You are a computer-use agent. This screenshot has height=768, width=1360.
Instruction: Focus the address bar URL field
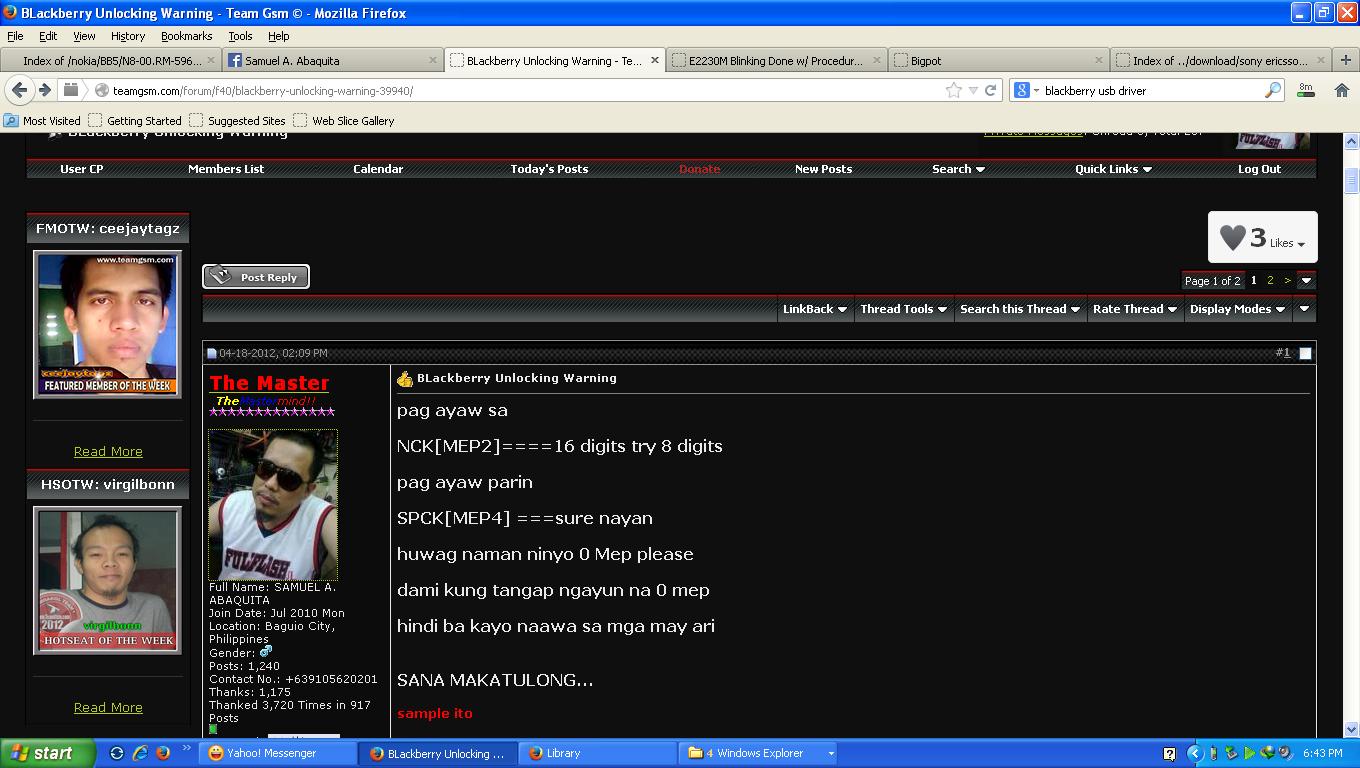(x=525, y=90)
